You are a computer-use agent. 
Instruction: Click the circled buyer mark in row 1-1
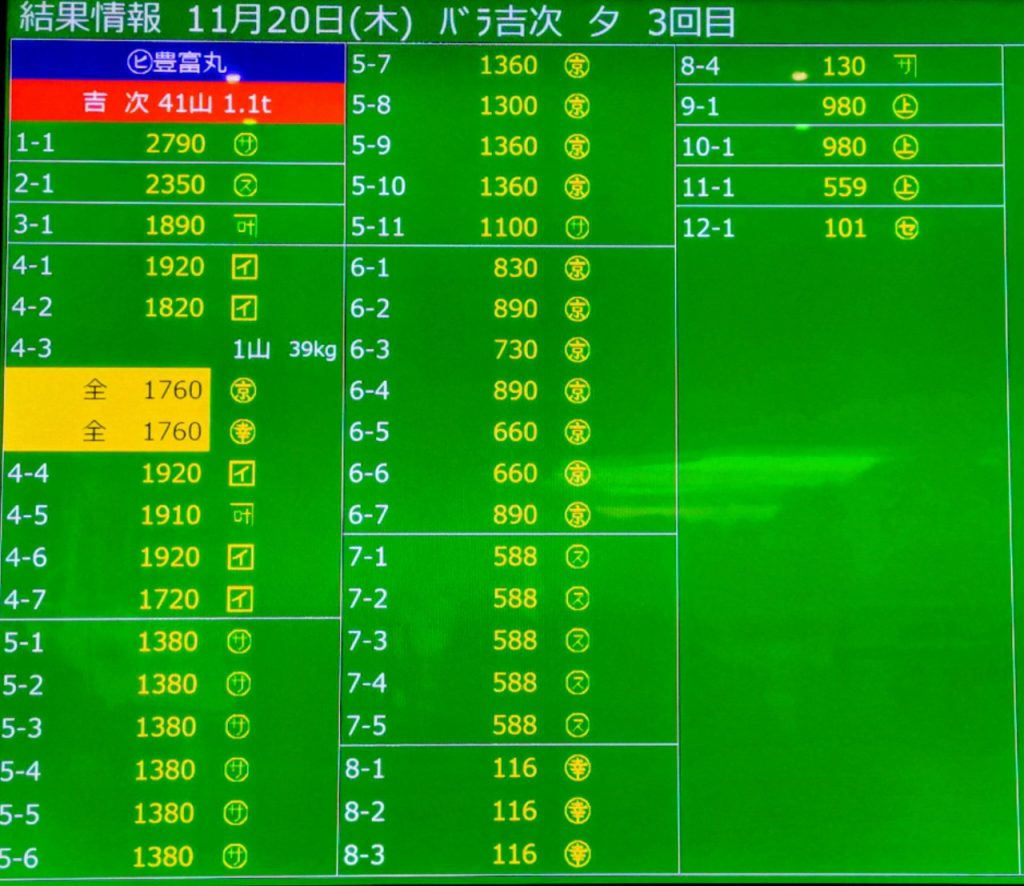(243, 144)
